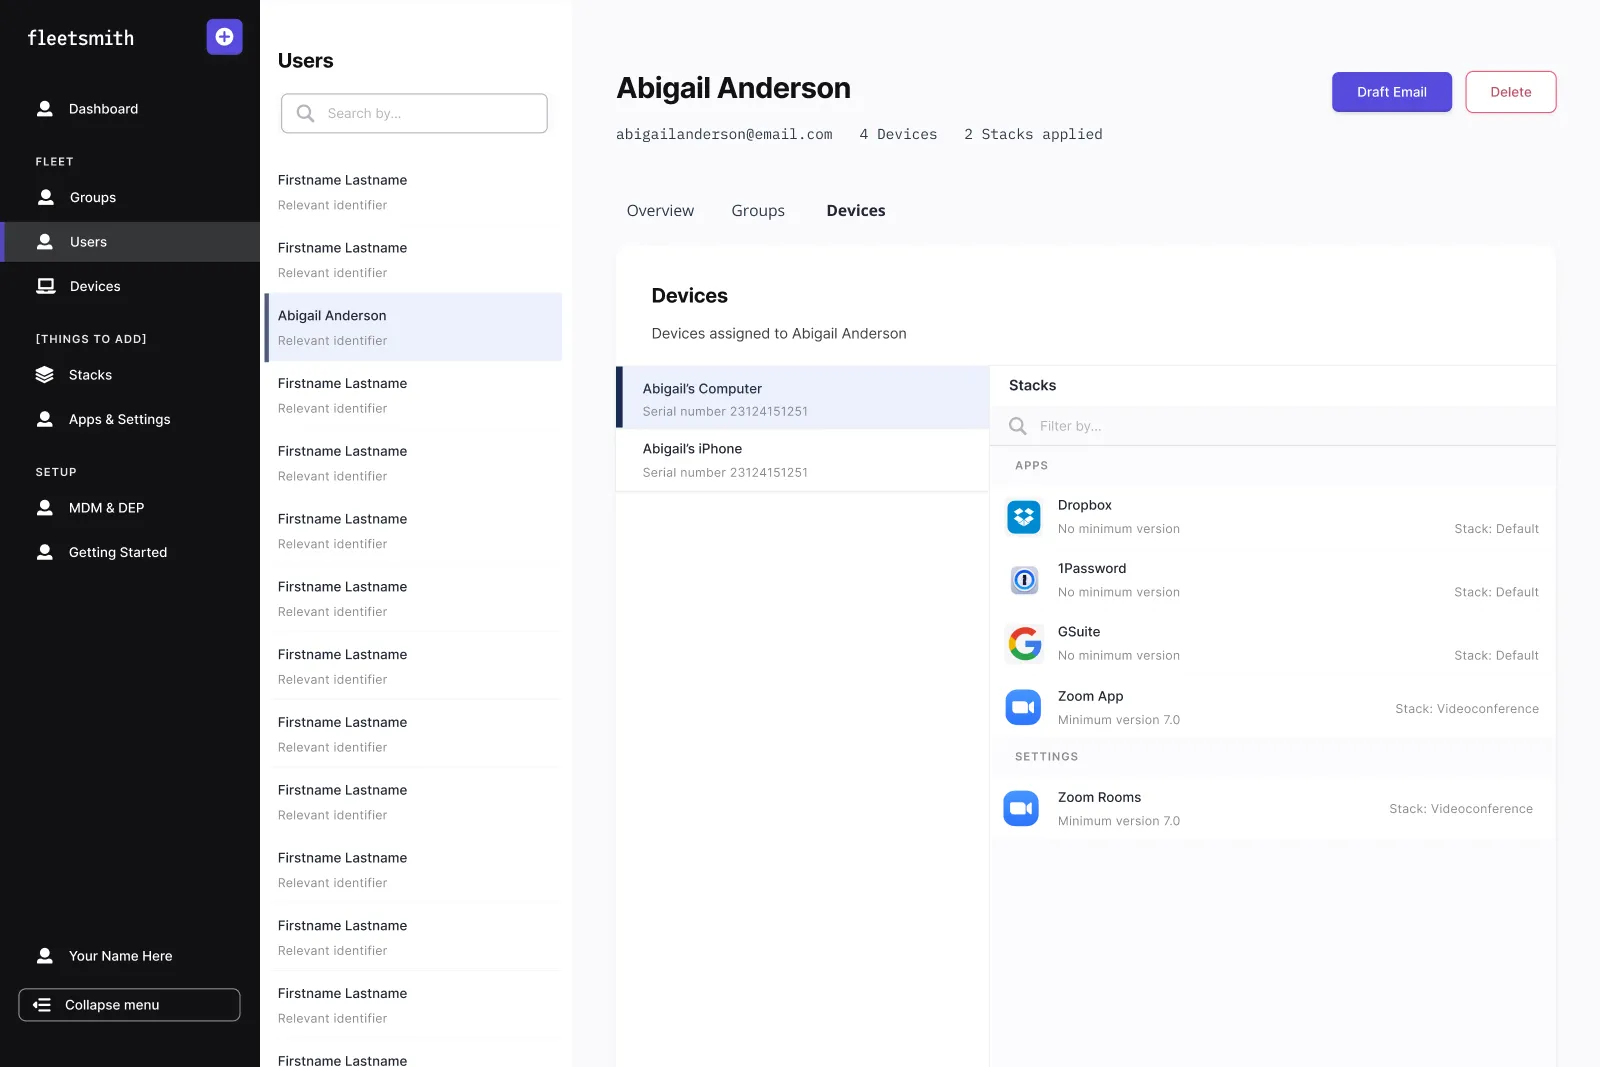This screenshot has height=1067, width=1600.
Task: Click the Zoom Rooms icon
Action: [1022, 808]
